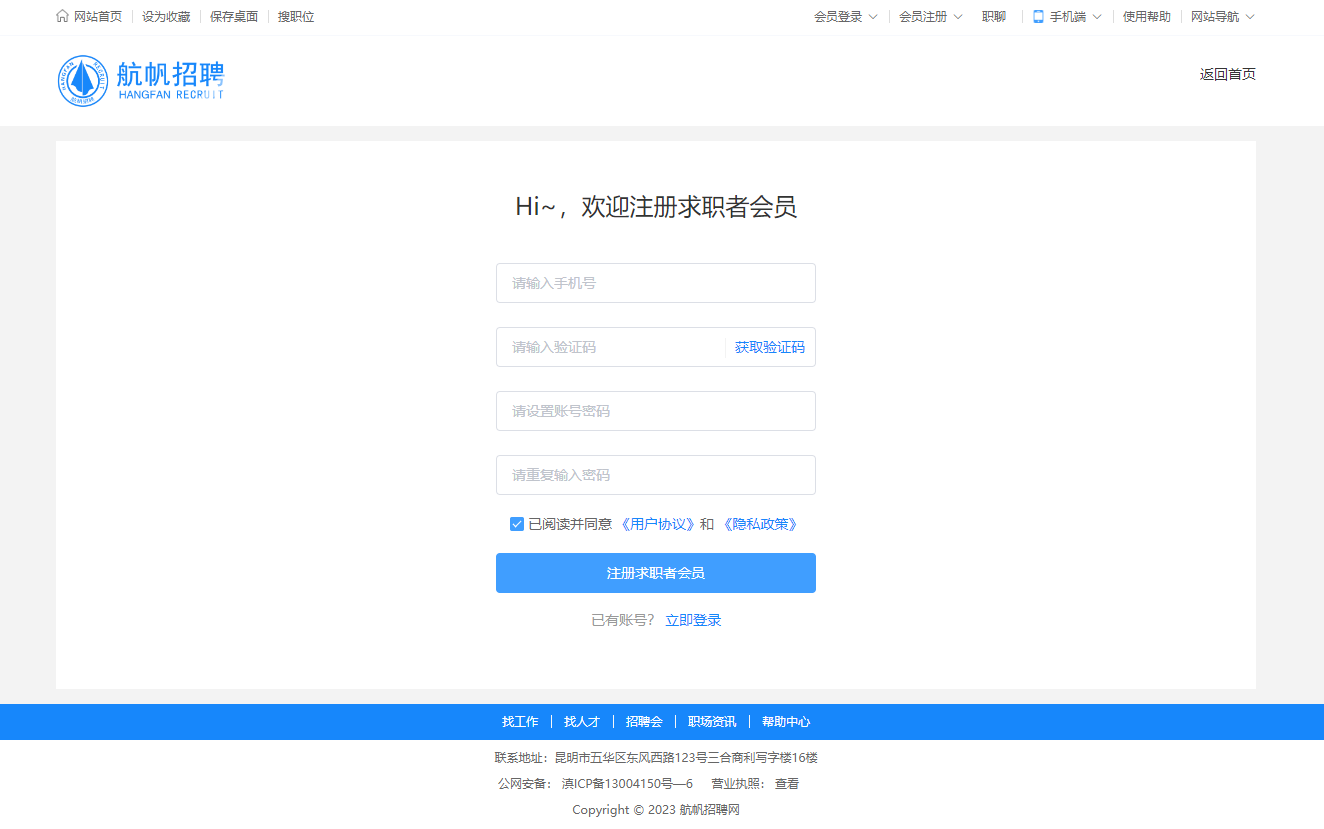The width and height of the screenshot is (1324, 829).
Task: Select 招聘会 in the footer navigation
Action: 644,722
